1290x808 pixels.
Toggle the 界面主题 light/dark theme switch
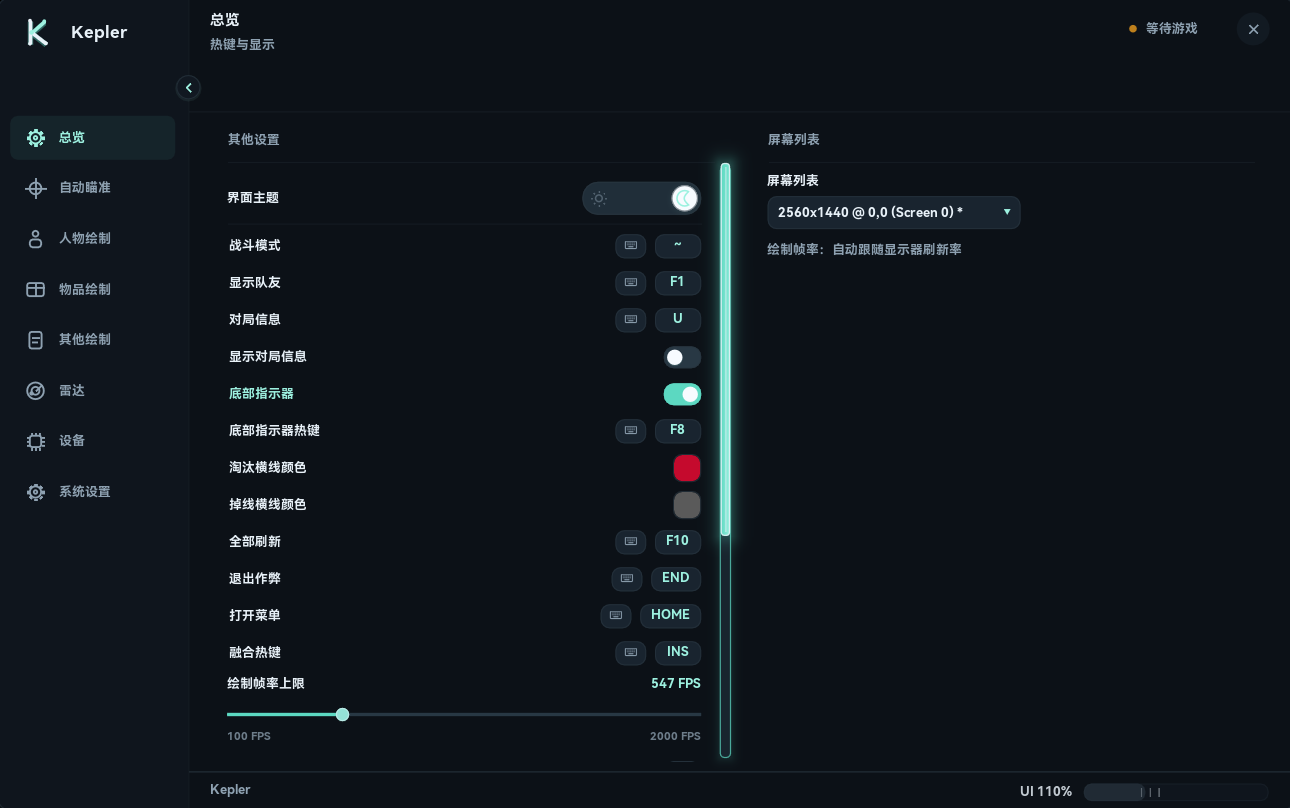pyautogui.click(x=641, y=198)
